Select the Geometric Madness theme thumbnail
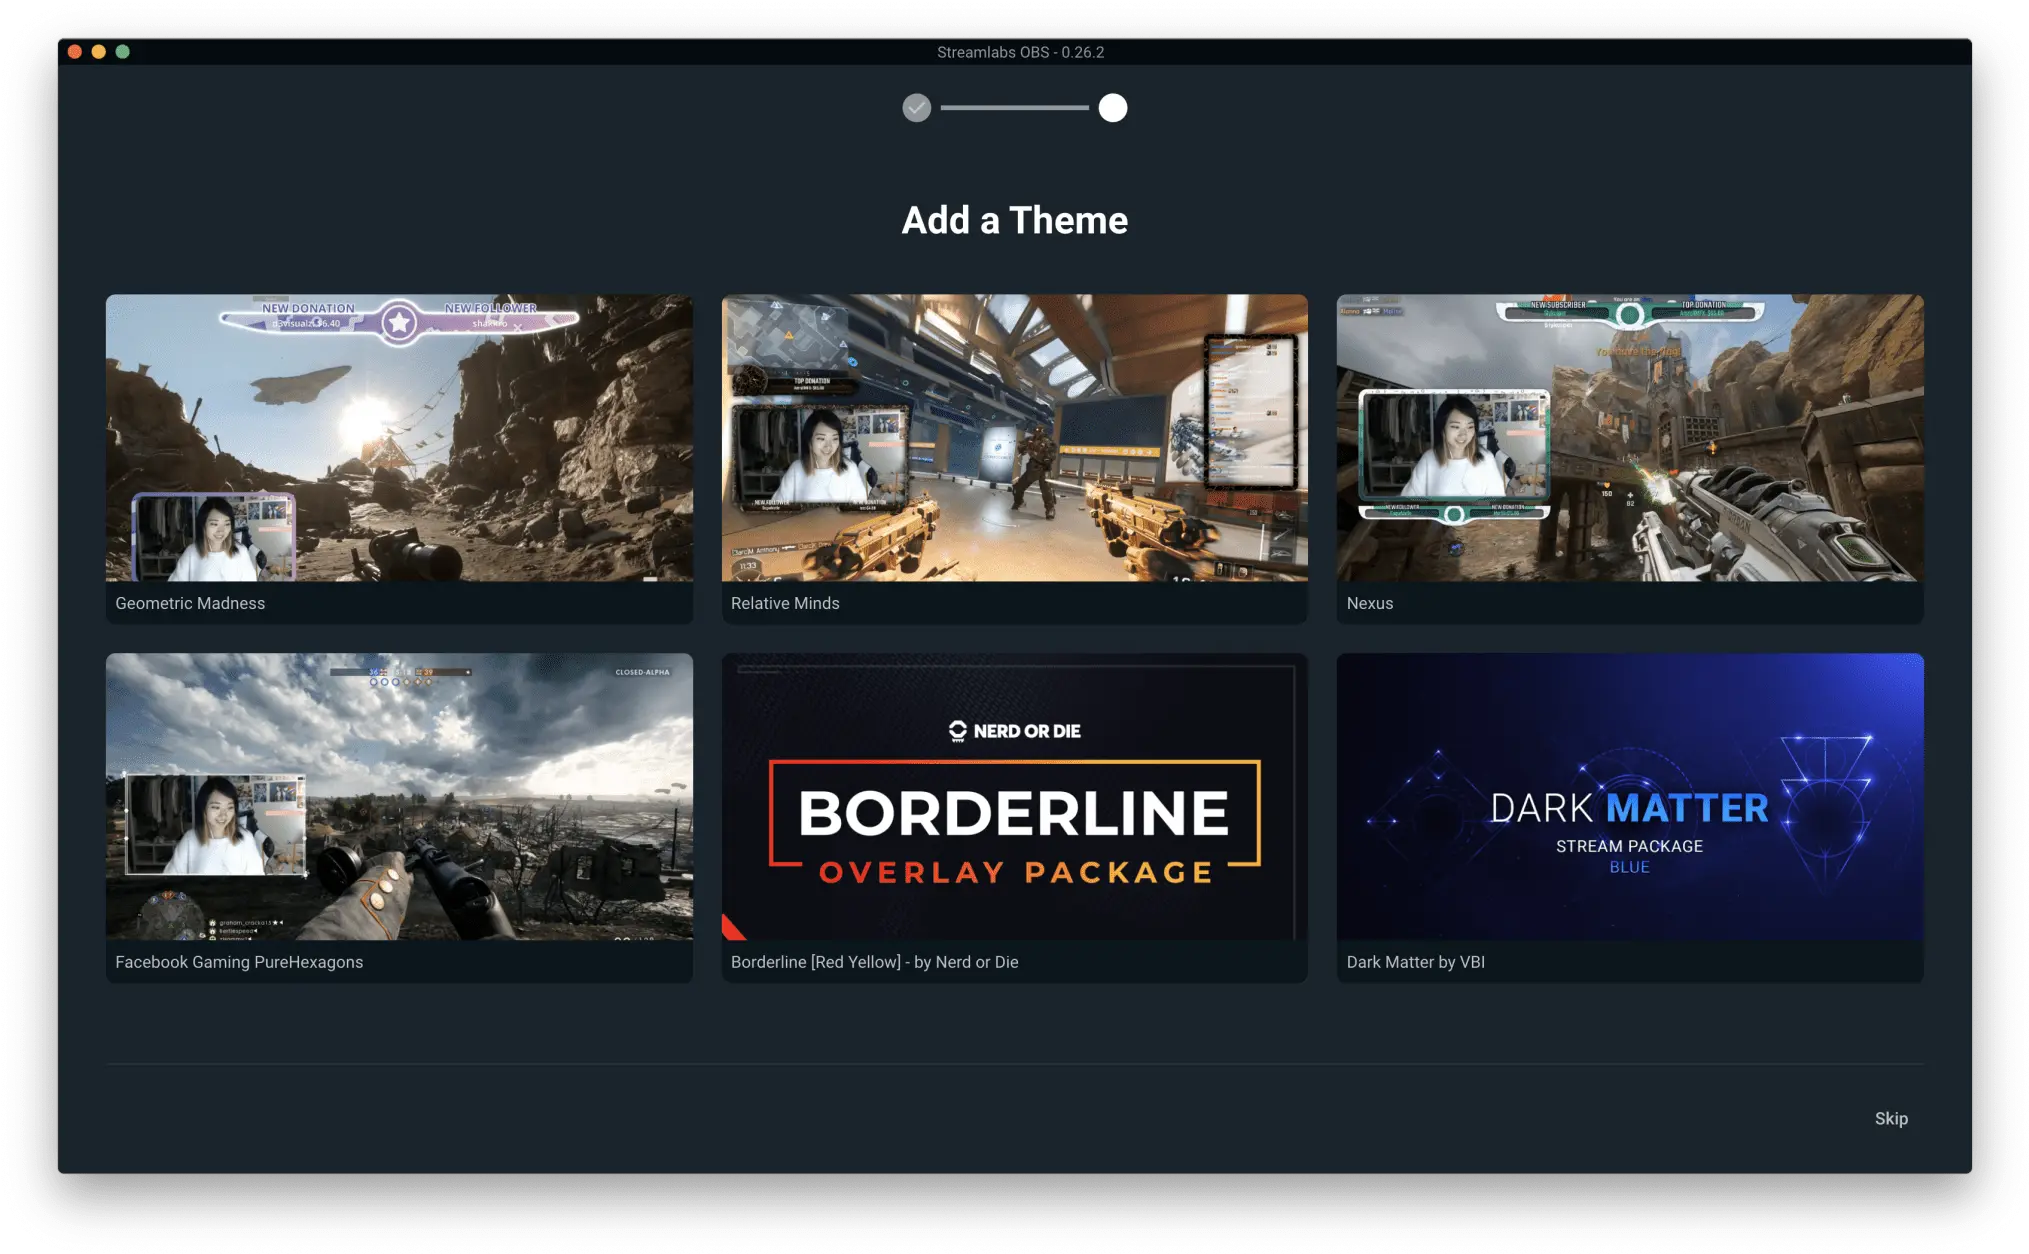2029x1254 pixels. pos(399,437)
